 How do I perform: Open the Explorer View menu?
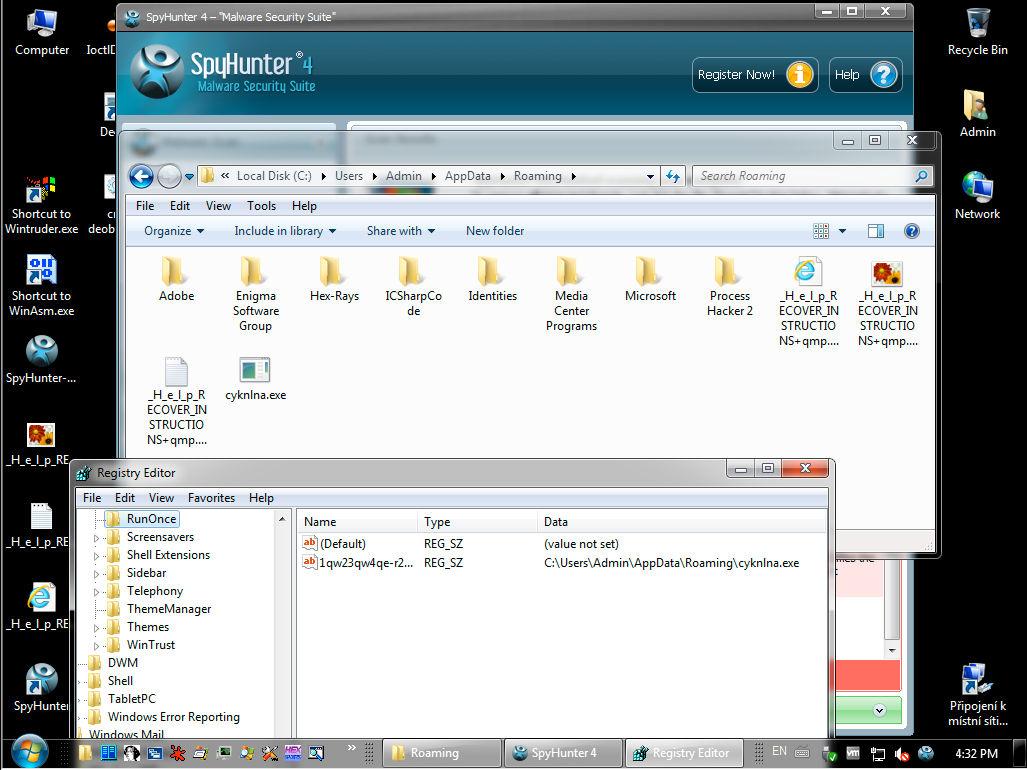click(x=218, y=206)
